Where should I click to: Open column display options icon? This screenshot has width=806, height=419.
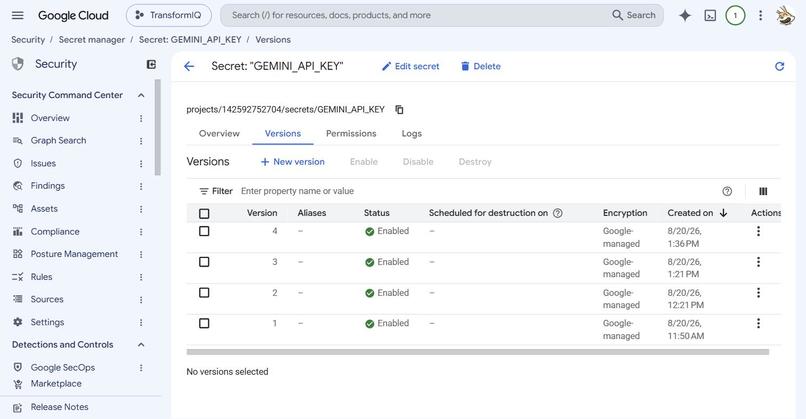click(x=763, y=191)
